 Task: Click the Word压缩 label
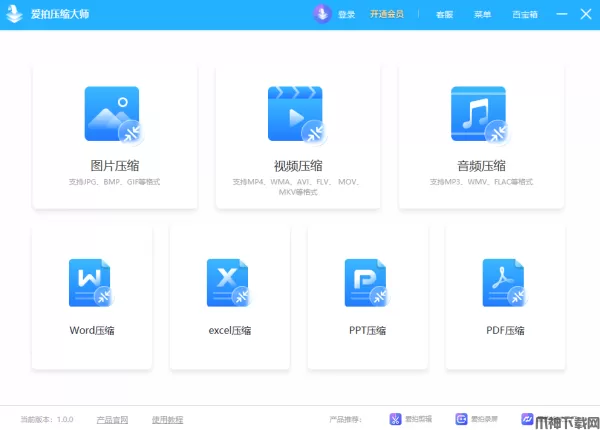pos(92,330)
